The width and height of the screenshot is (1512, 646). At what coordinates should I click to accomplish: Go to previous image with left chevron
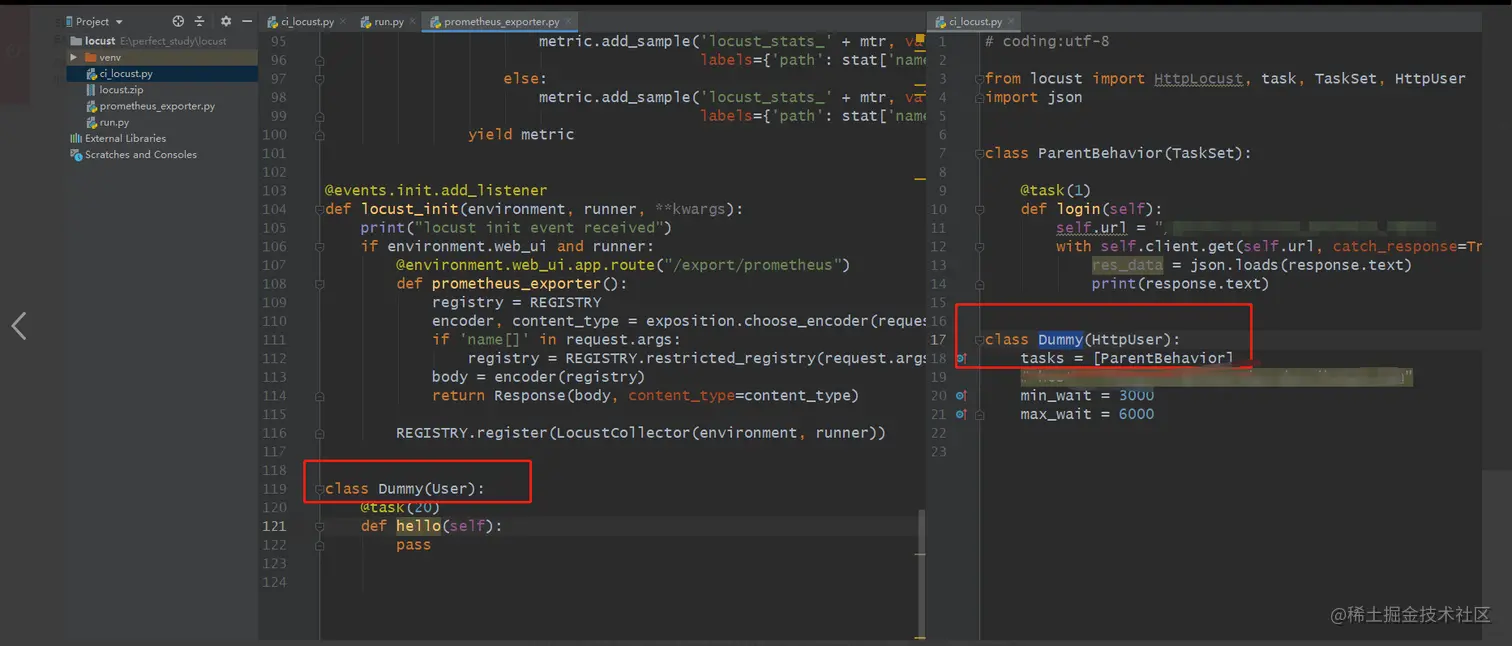(x=19, y=326)
